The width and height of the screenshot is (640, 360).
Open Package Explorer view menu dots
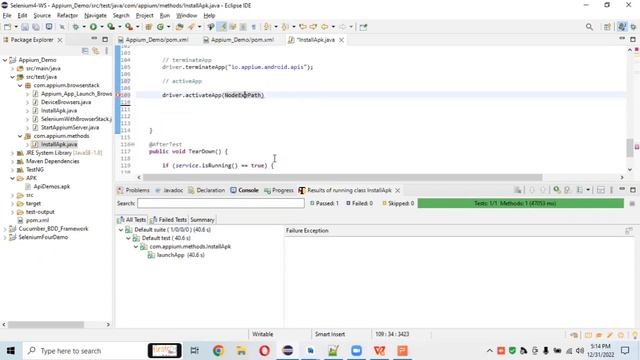[x=107, y=51]
